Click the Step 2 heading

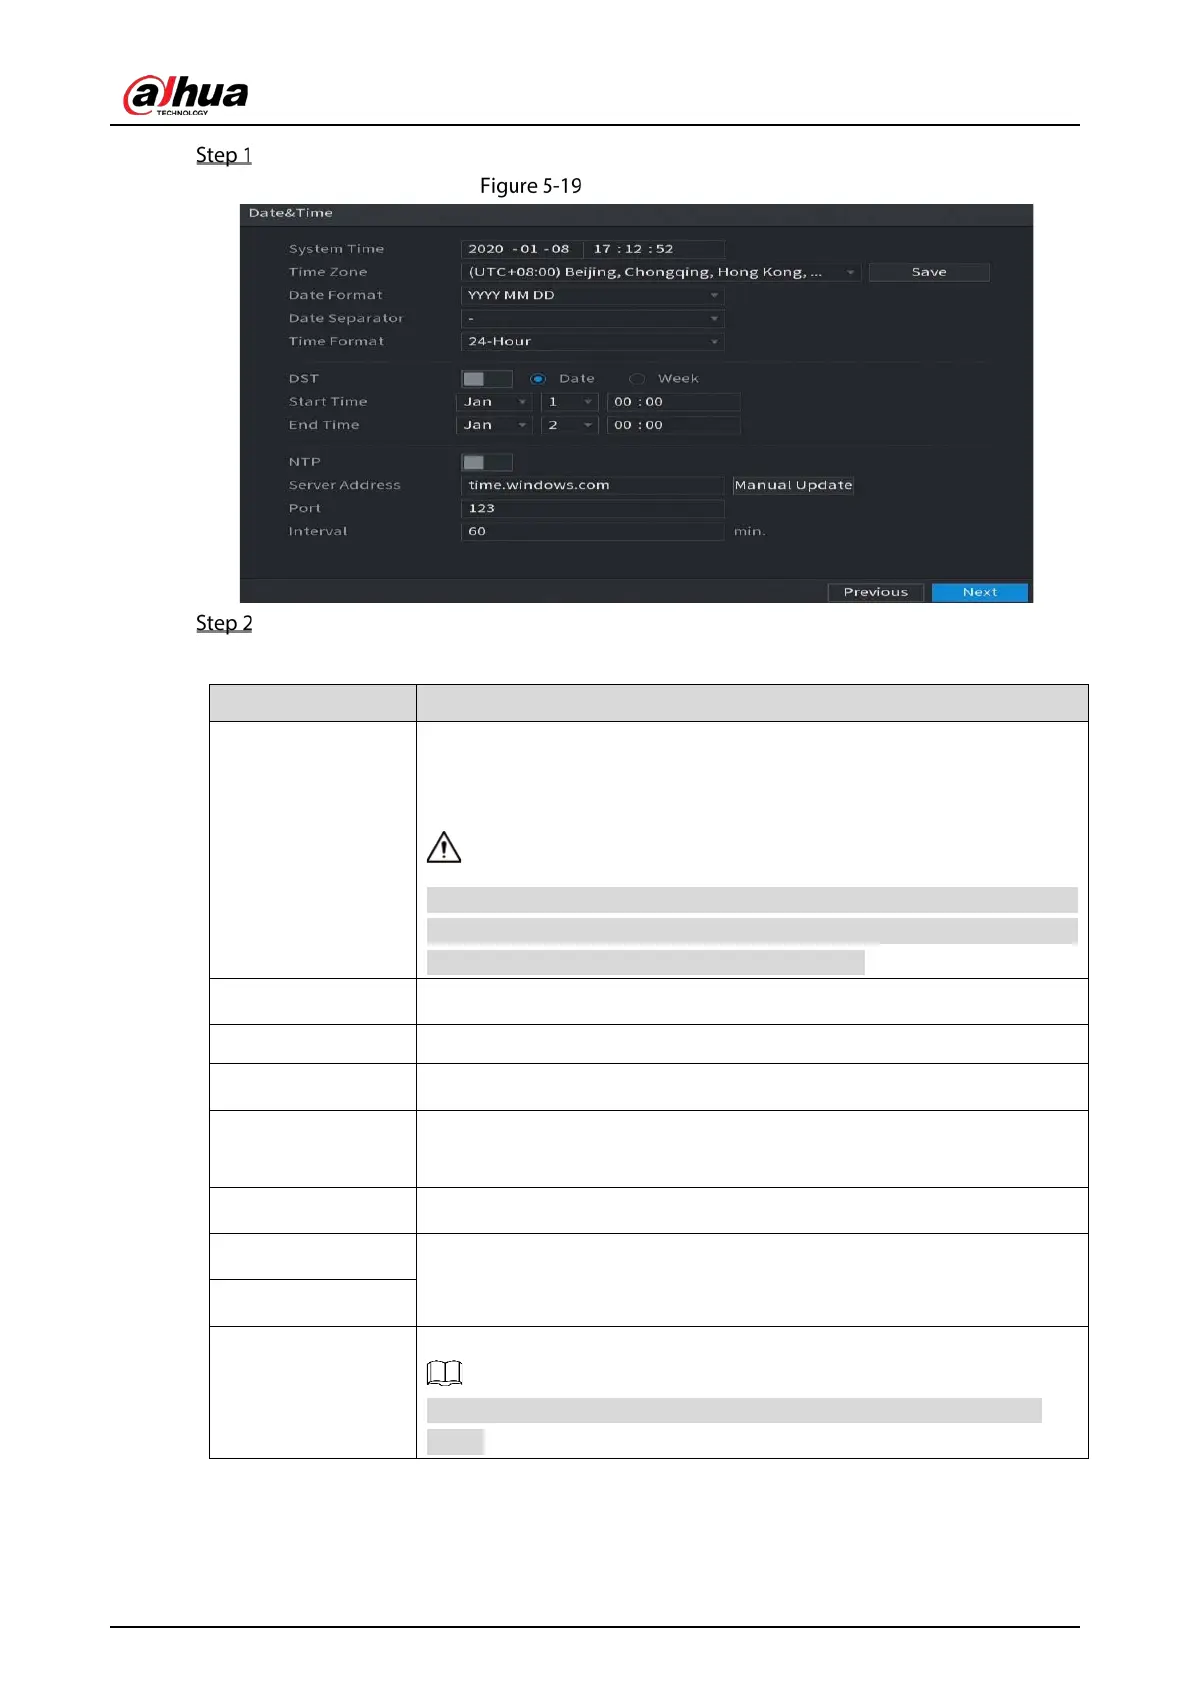click(x=224, y=623)
